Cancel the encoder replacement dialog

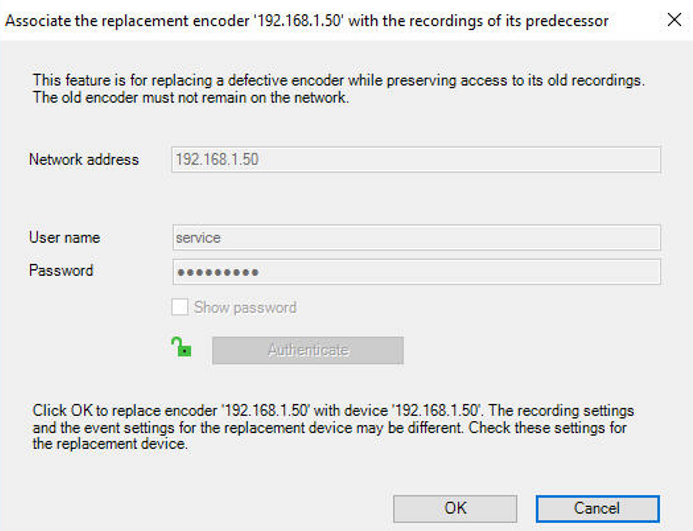[597, 508]
